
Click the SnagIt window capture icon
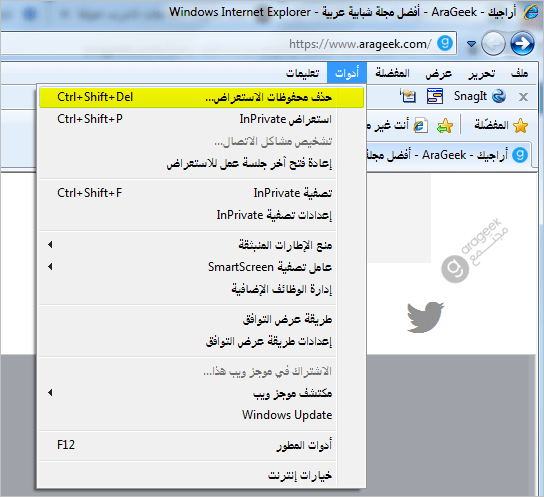pos(435,96)
